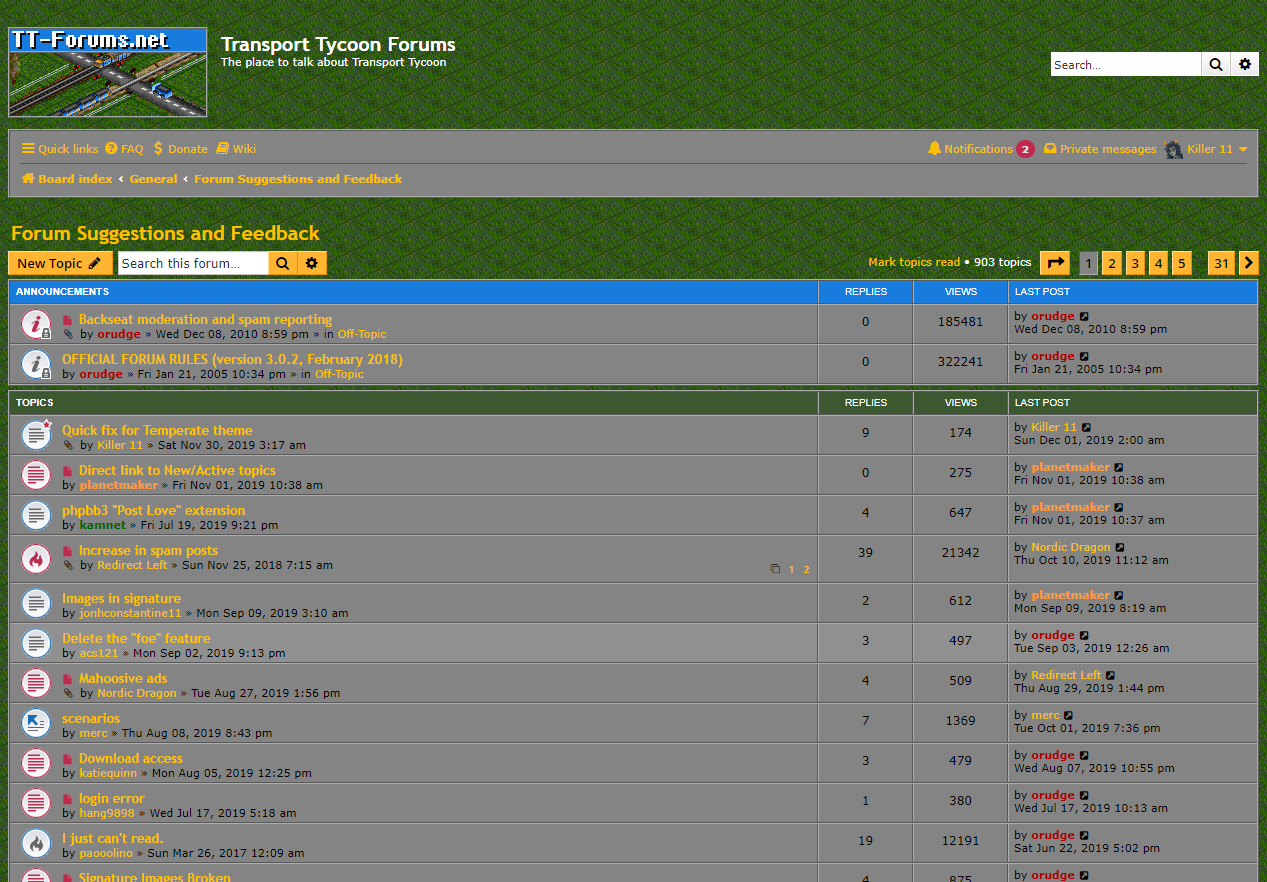The width and height of the screenshot is (1267, 882).
Task: Open the Notifications dropdown
Action: [x=980, y=149]
